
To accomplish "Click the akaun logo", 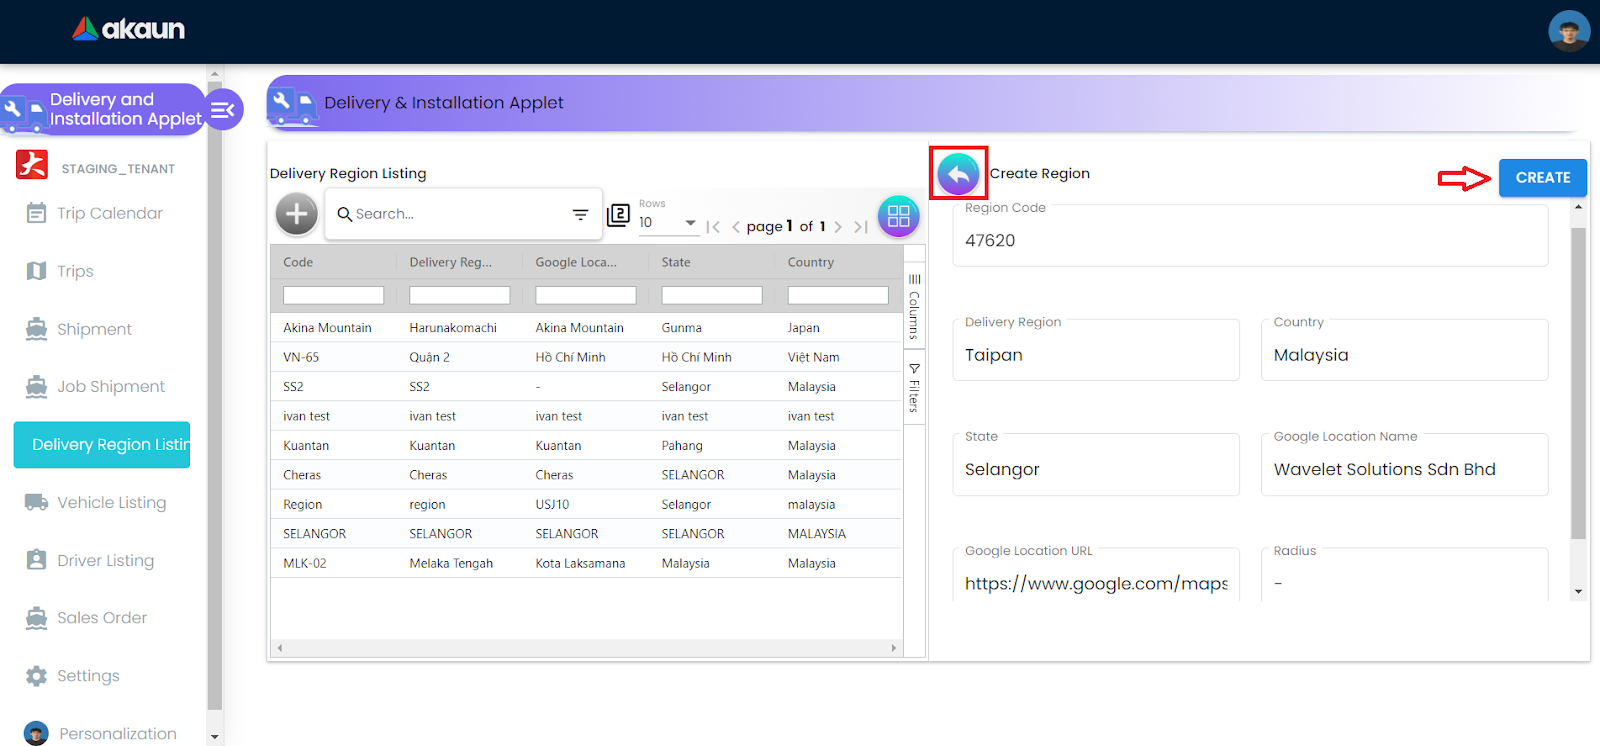I will coord(129,30).
